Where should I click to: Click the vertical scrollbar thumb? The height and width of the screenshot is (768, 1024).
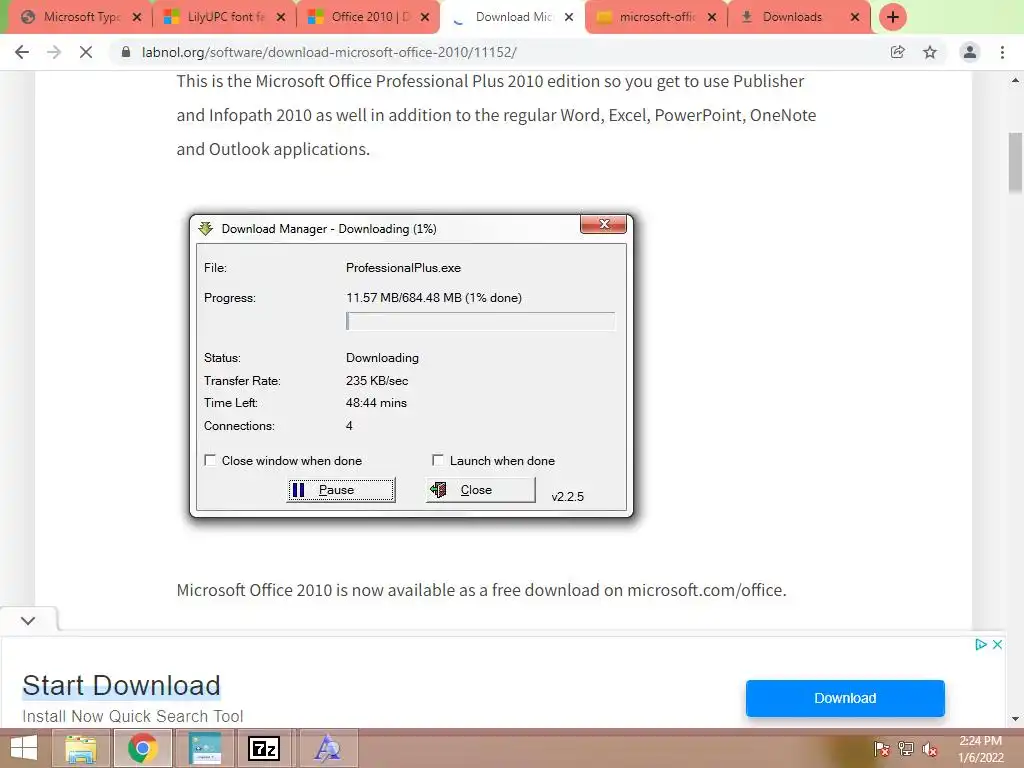pos(1015,162)
